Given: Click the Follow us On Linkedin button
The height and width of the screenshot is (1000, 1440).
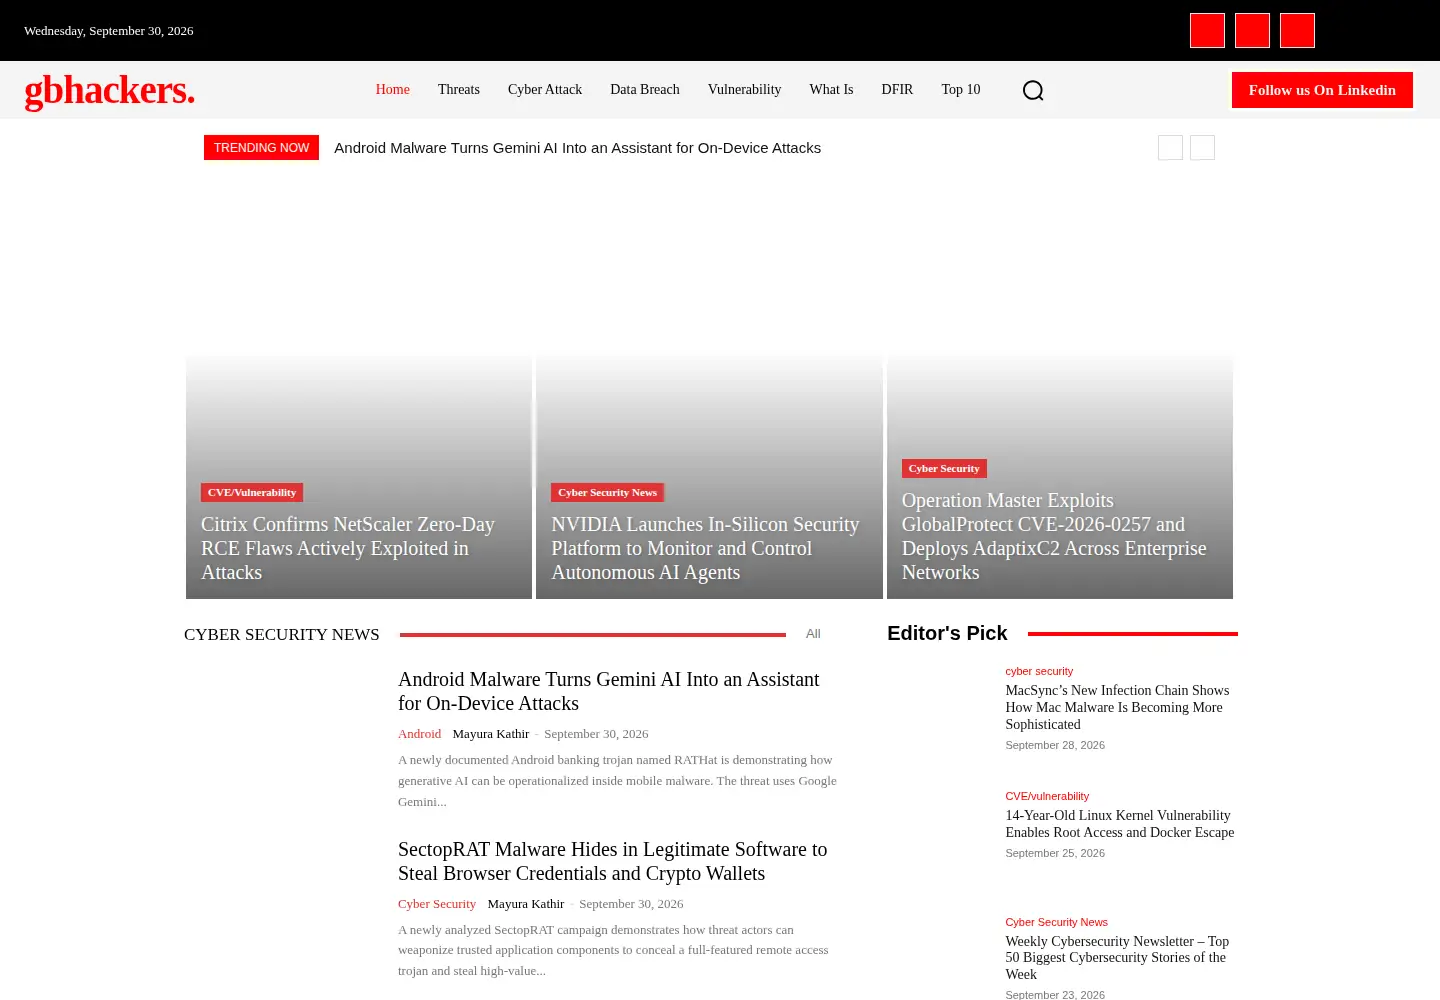Looking at the screenshot, I should pyautogui.click(x=1322, y=90).
